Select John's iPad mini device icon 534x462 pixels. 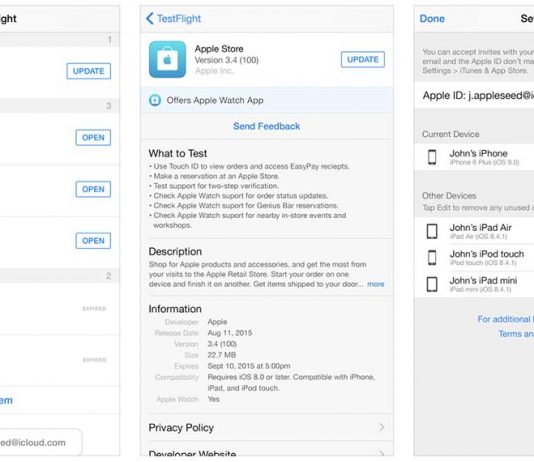pyautogui.click(x=432, y=284)
